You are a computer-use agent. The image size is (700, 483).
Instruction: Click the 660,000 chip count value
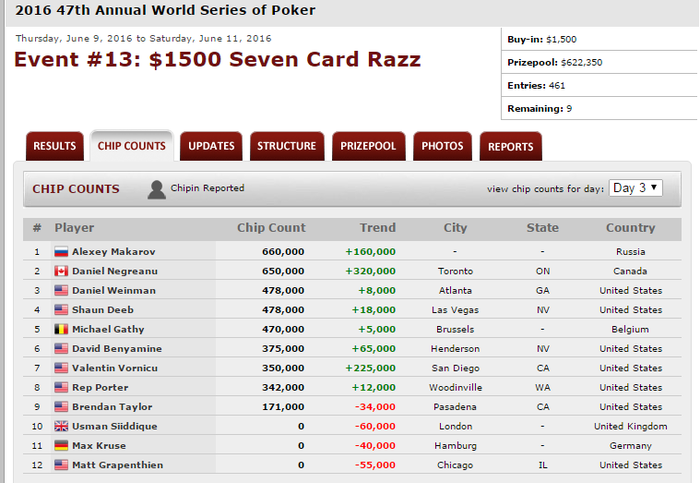click(283, 252)
